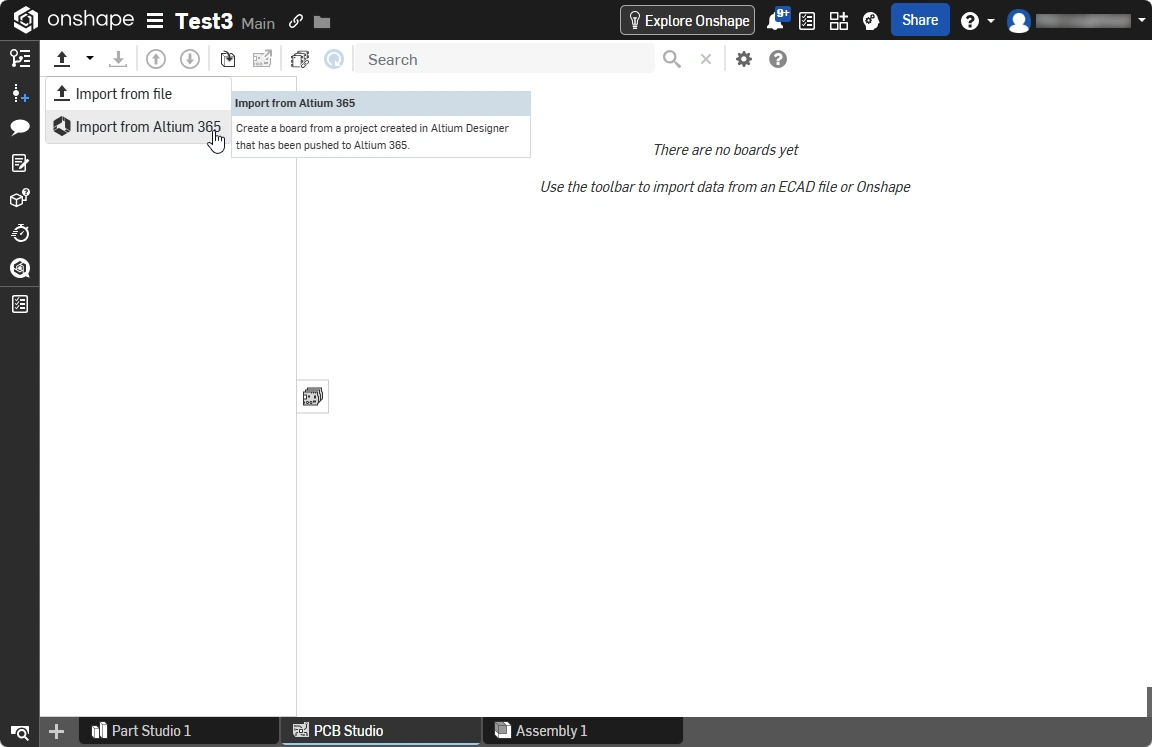Image resolution: width=1152 pixels, height=747 pixels.
Task: Open the paint palette icon
Action: pyautogui.click(x=871, y=21)
